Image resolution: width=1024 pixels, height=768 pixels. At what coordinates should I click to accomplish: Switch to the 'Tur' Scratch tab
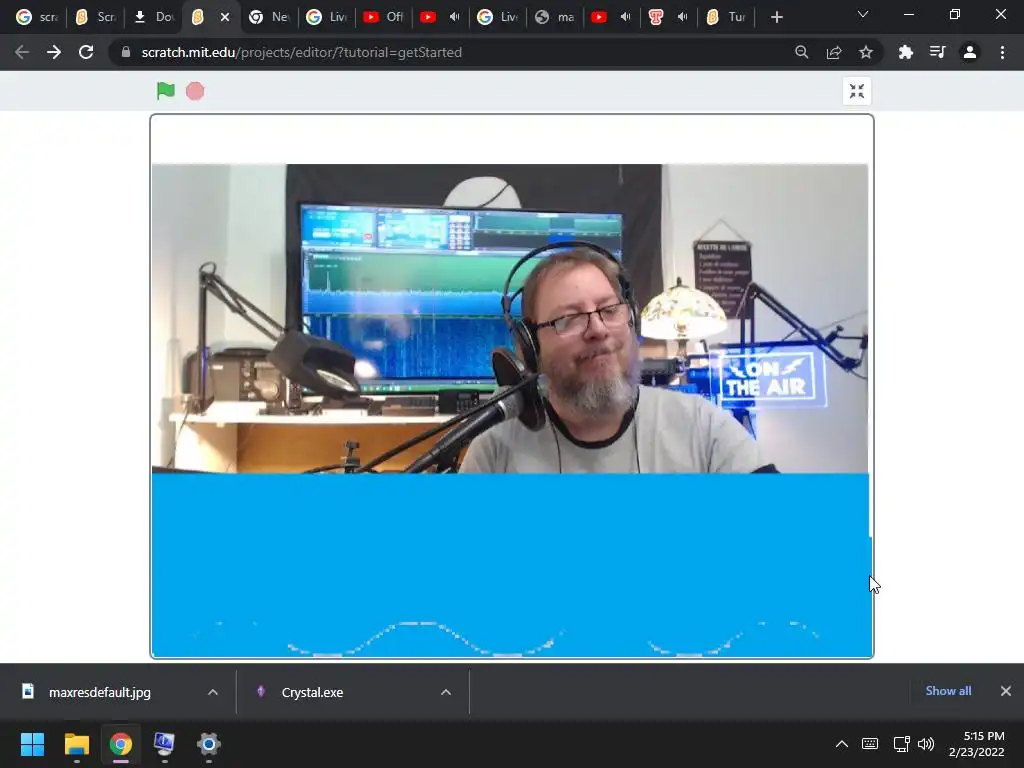pyautogui.click(x=726, y=17)
